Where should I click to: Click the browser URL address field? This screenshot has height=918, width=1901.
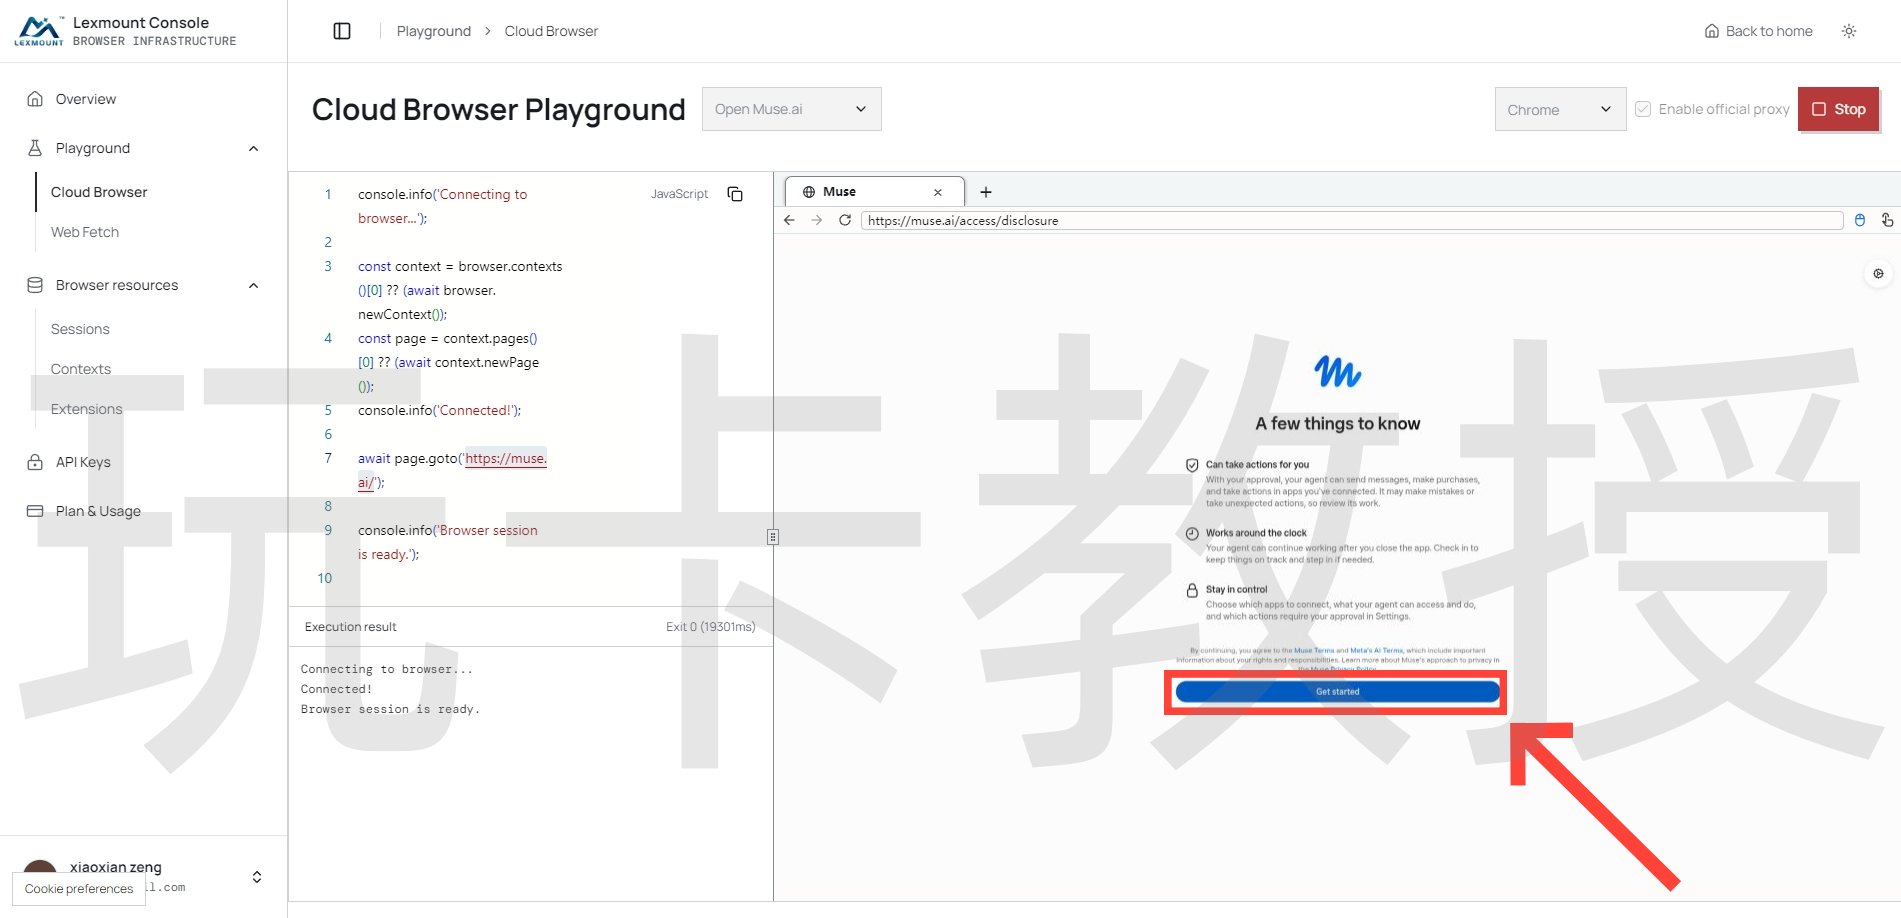[x=1352, y=220]
